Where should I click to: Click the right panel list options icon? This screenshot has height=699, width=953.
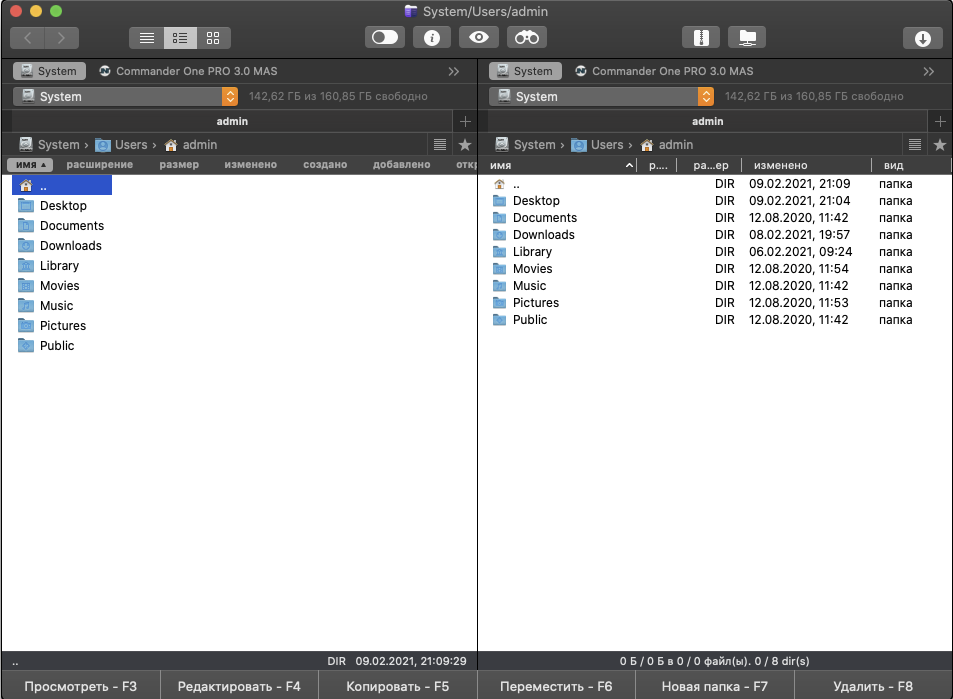[915, 145]
